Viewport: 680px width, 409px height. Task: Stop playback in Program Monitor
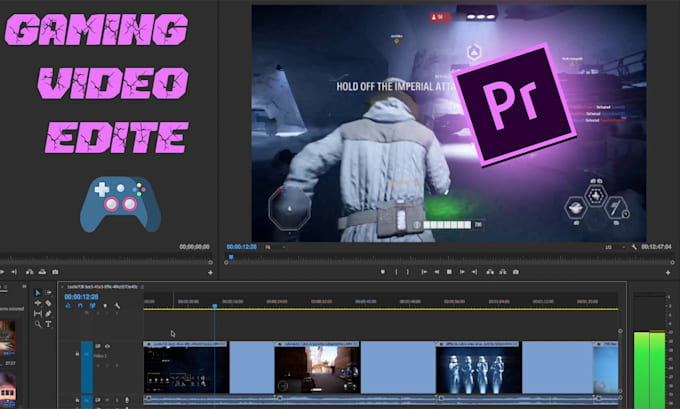[449, 272]
